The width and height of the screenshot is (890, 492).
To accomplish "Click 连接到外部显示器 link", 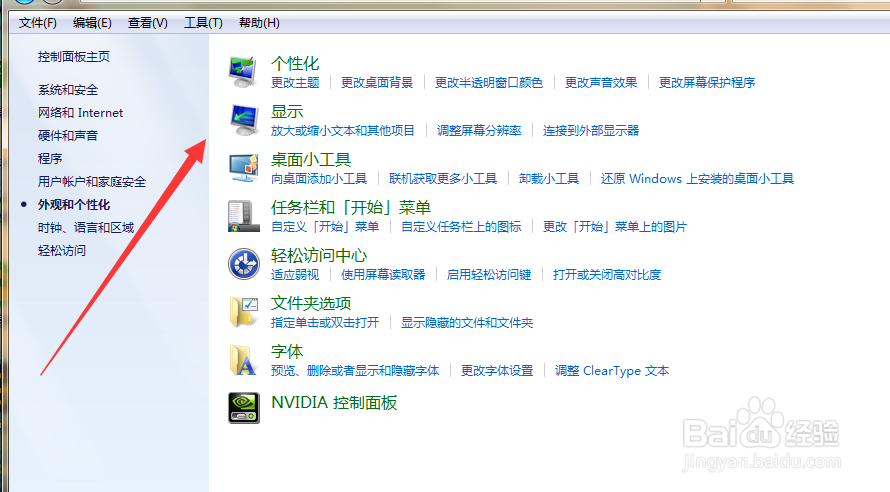I will (591, 131).
